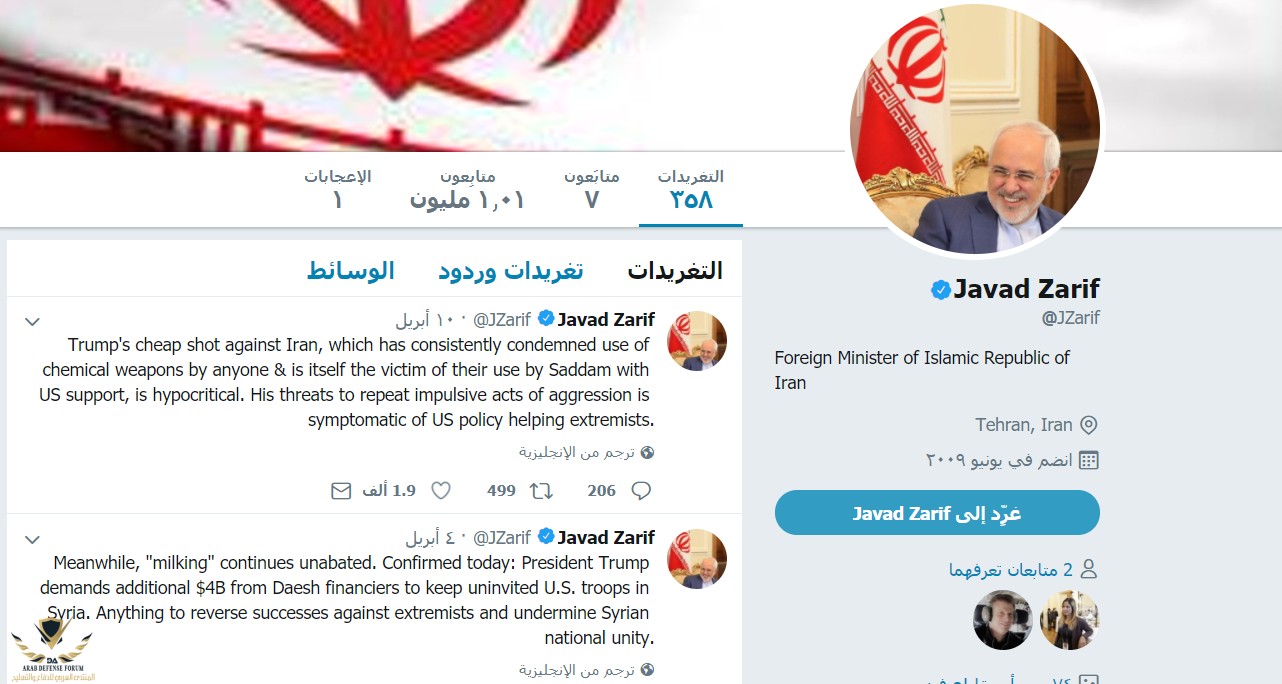Click the reply icon on the first tweet
1282x684 pixels.
click(x=641, y=490)
